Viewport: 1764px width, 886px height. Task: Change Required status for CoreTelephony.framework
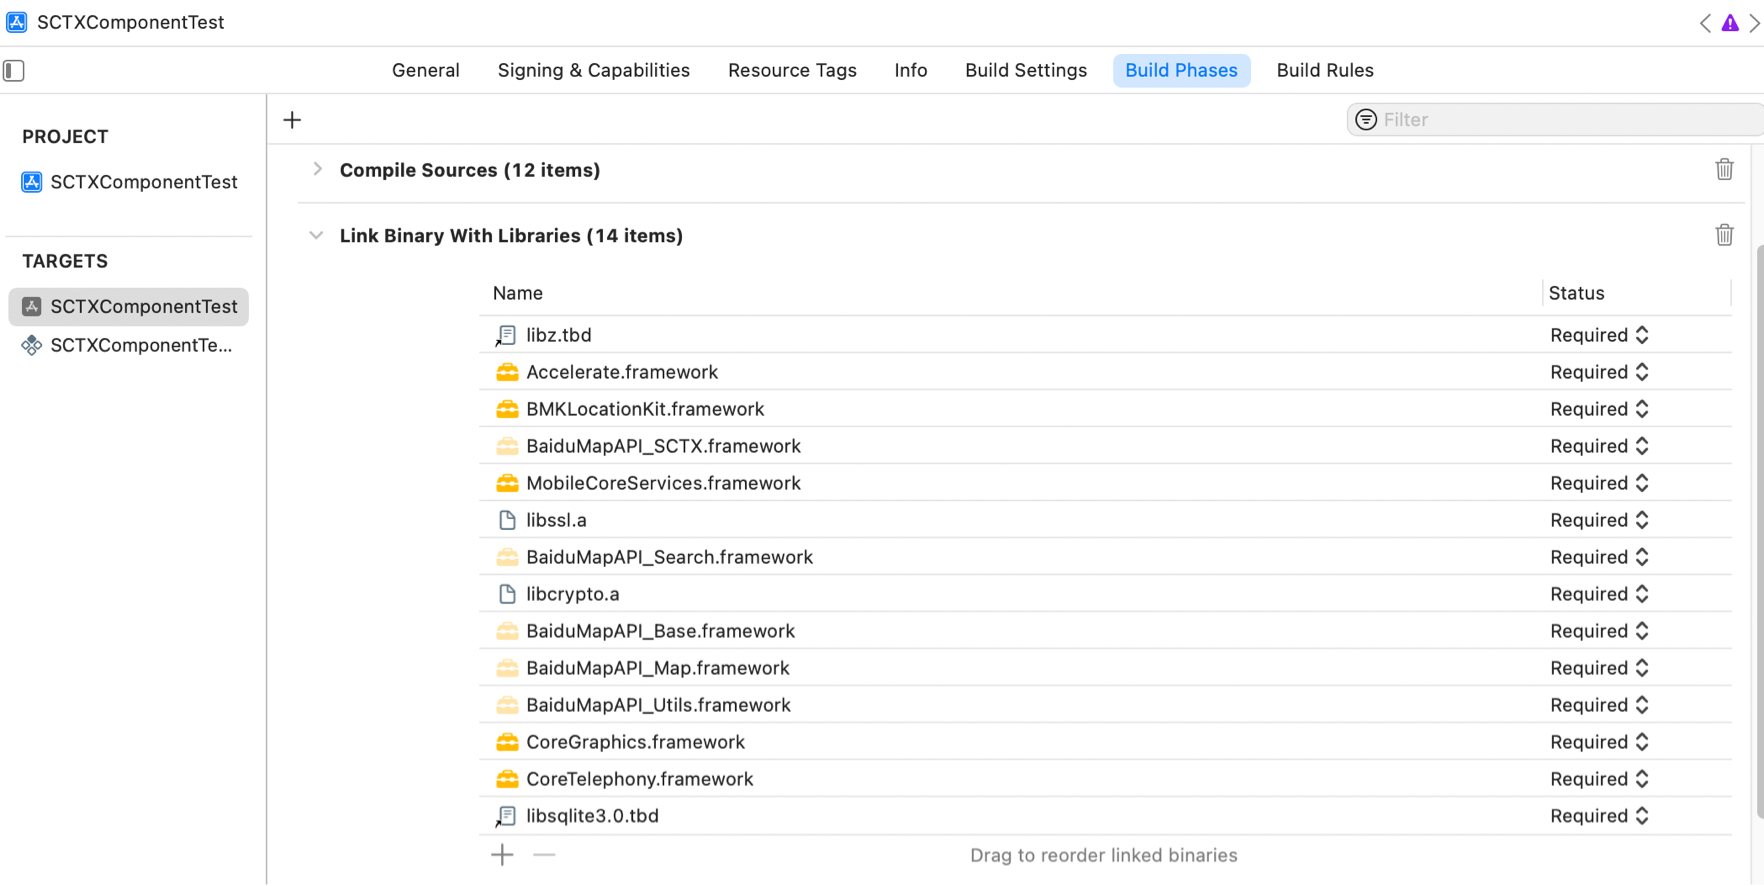[1599, 779]
